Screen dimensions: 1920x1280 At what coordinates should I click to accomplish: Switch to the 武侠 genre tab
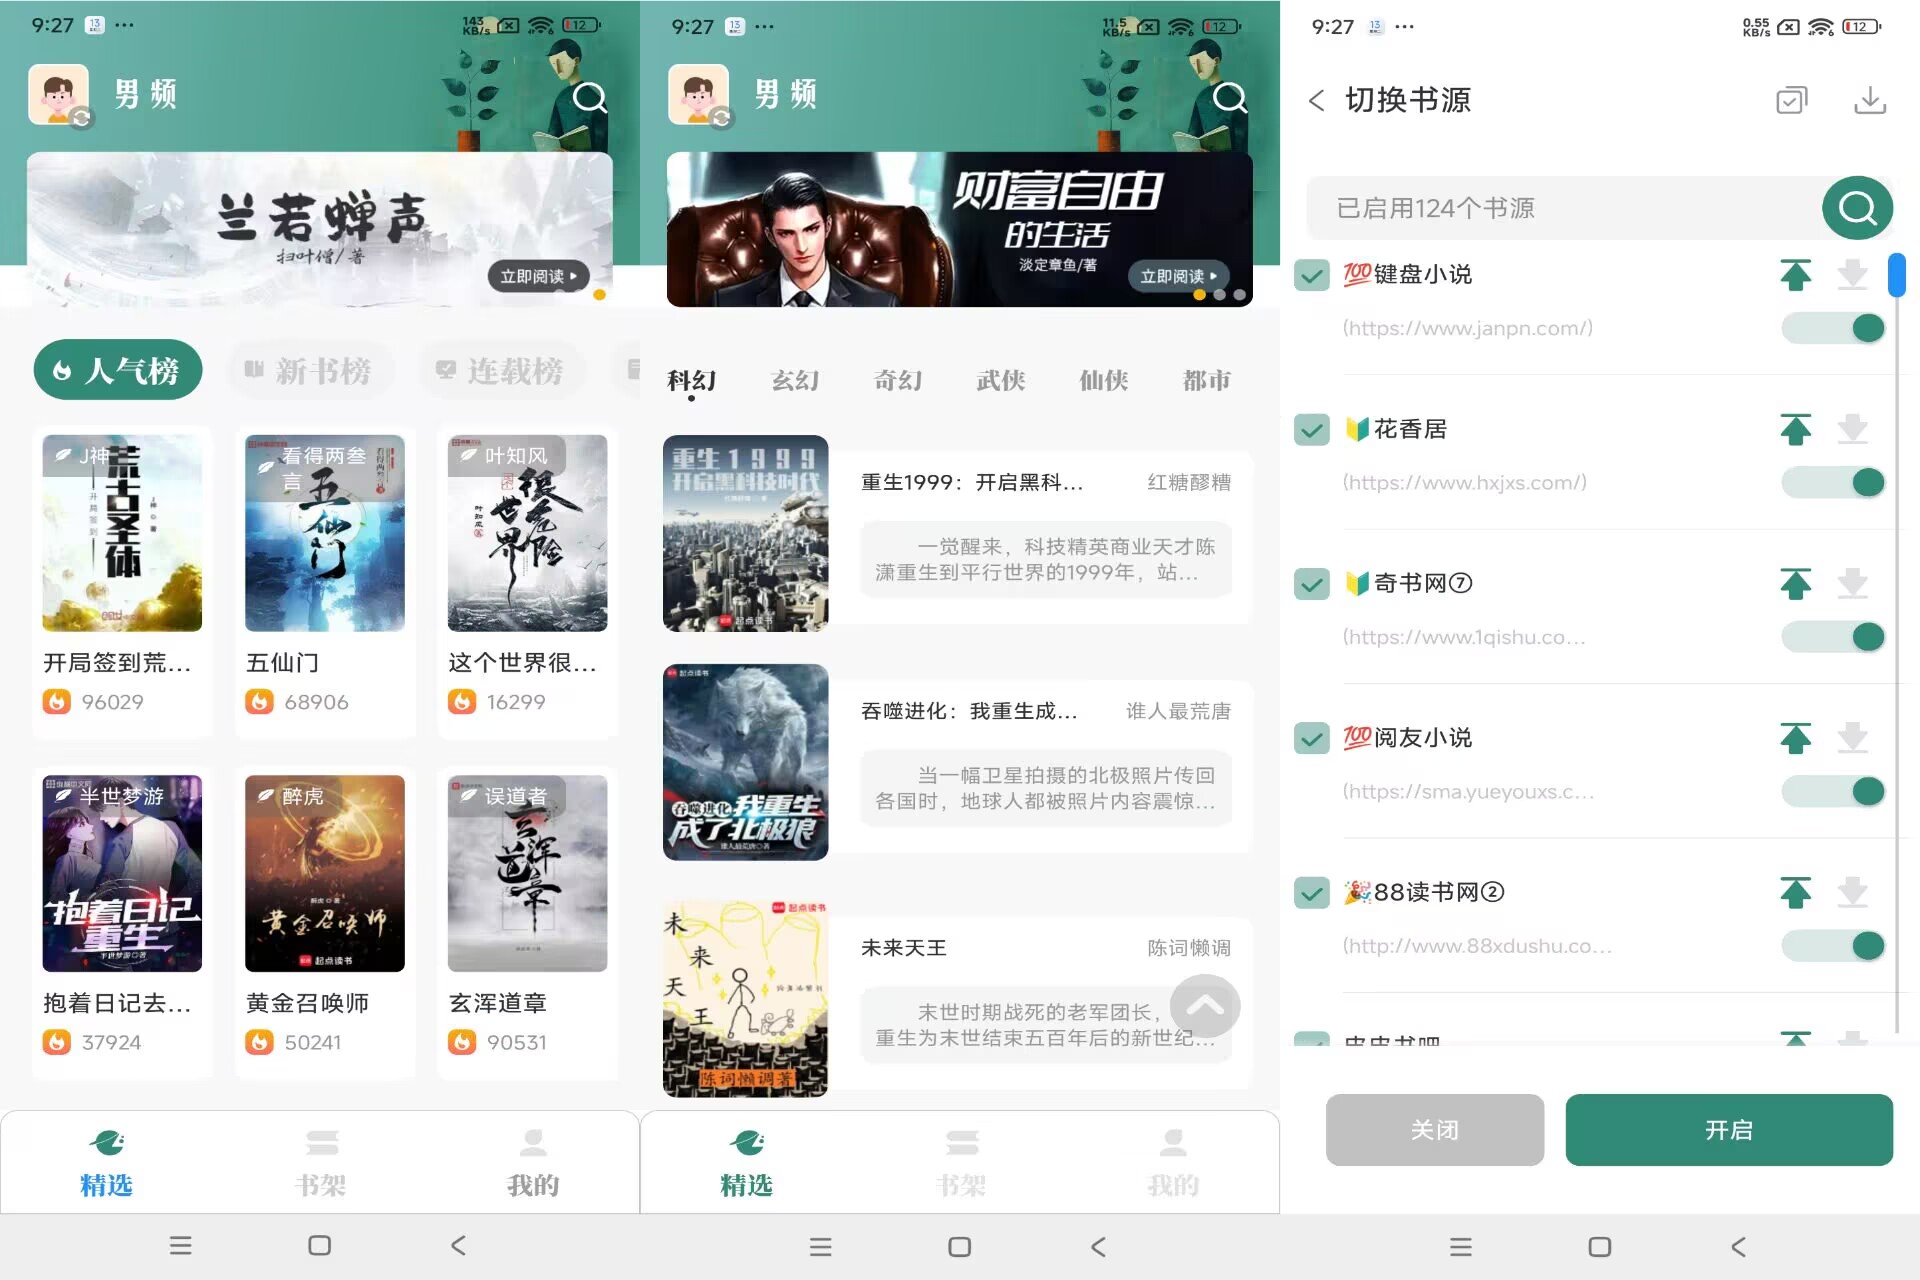coord(999,381)
